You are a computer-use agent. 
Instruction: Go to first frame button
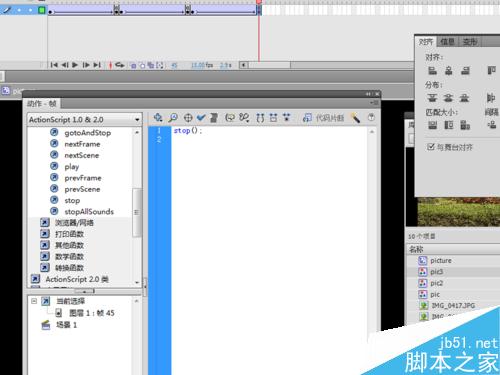(54, 65)
